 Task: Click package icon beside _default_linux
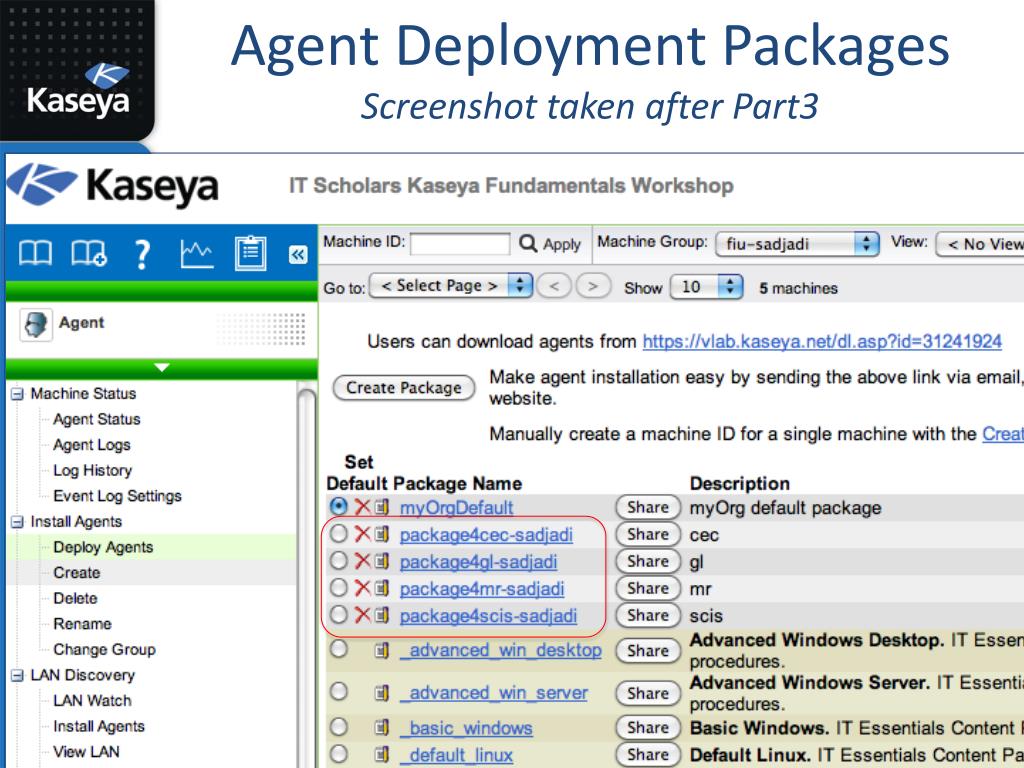click(x=382, y=754)
